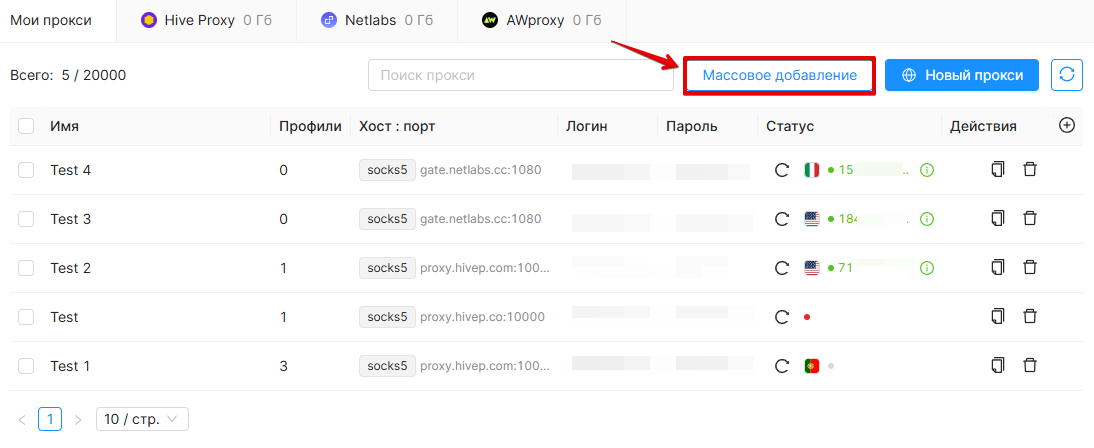Screen dimensions: 1094x448
Task: Tick the Test 2 row checkbox
Action: 26,268
